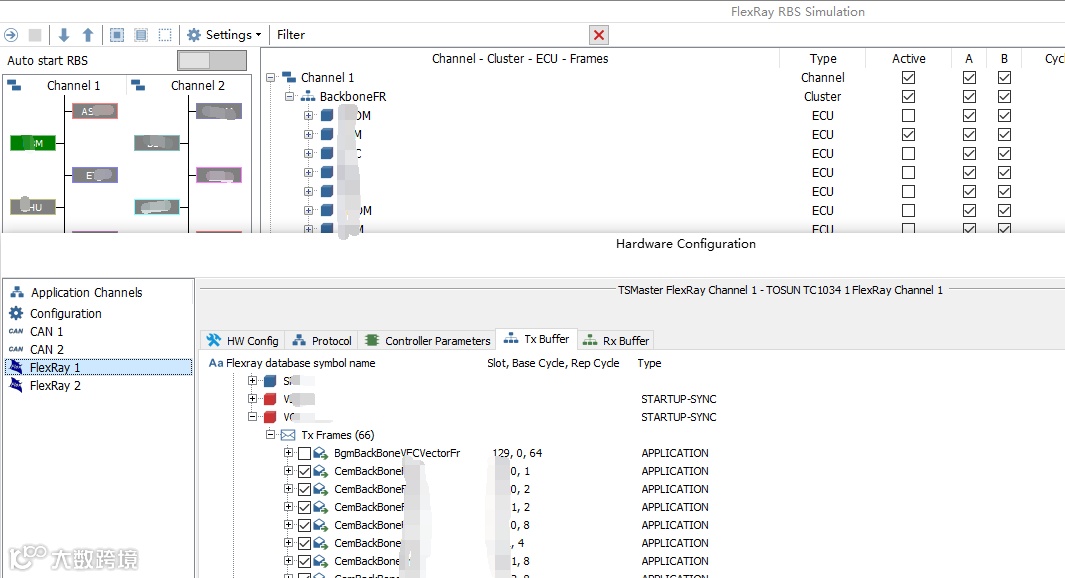
Task: Click the Aa case-sensitive search icon
Action: coord(216,363)
